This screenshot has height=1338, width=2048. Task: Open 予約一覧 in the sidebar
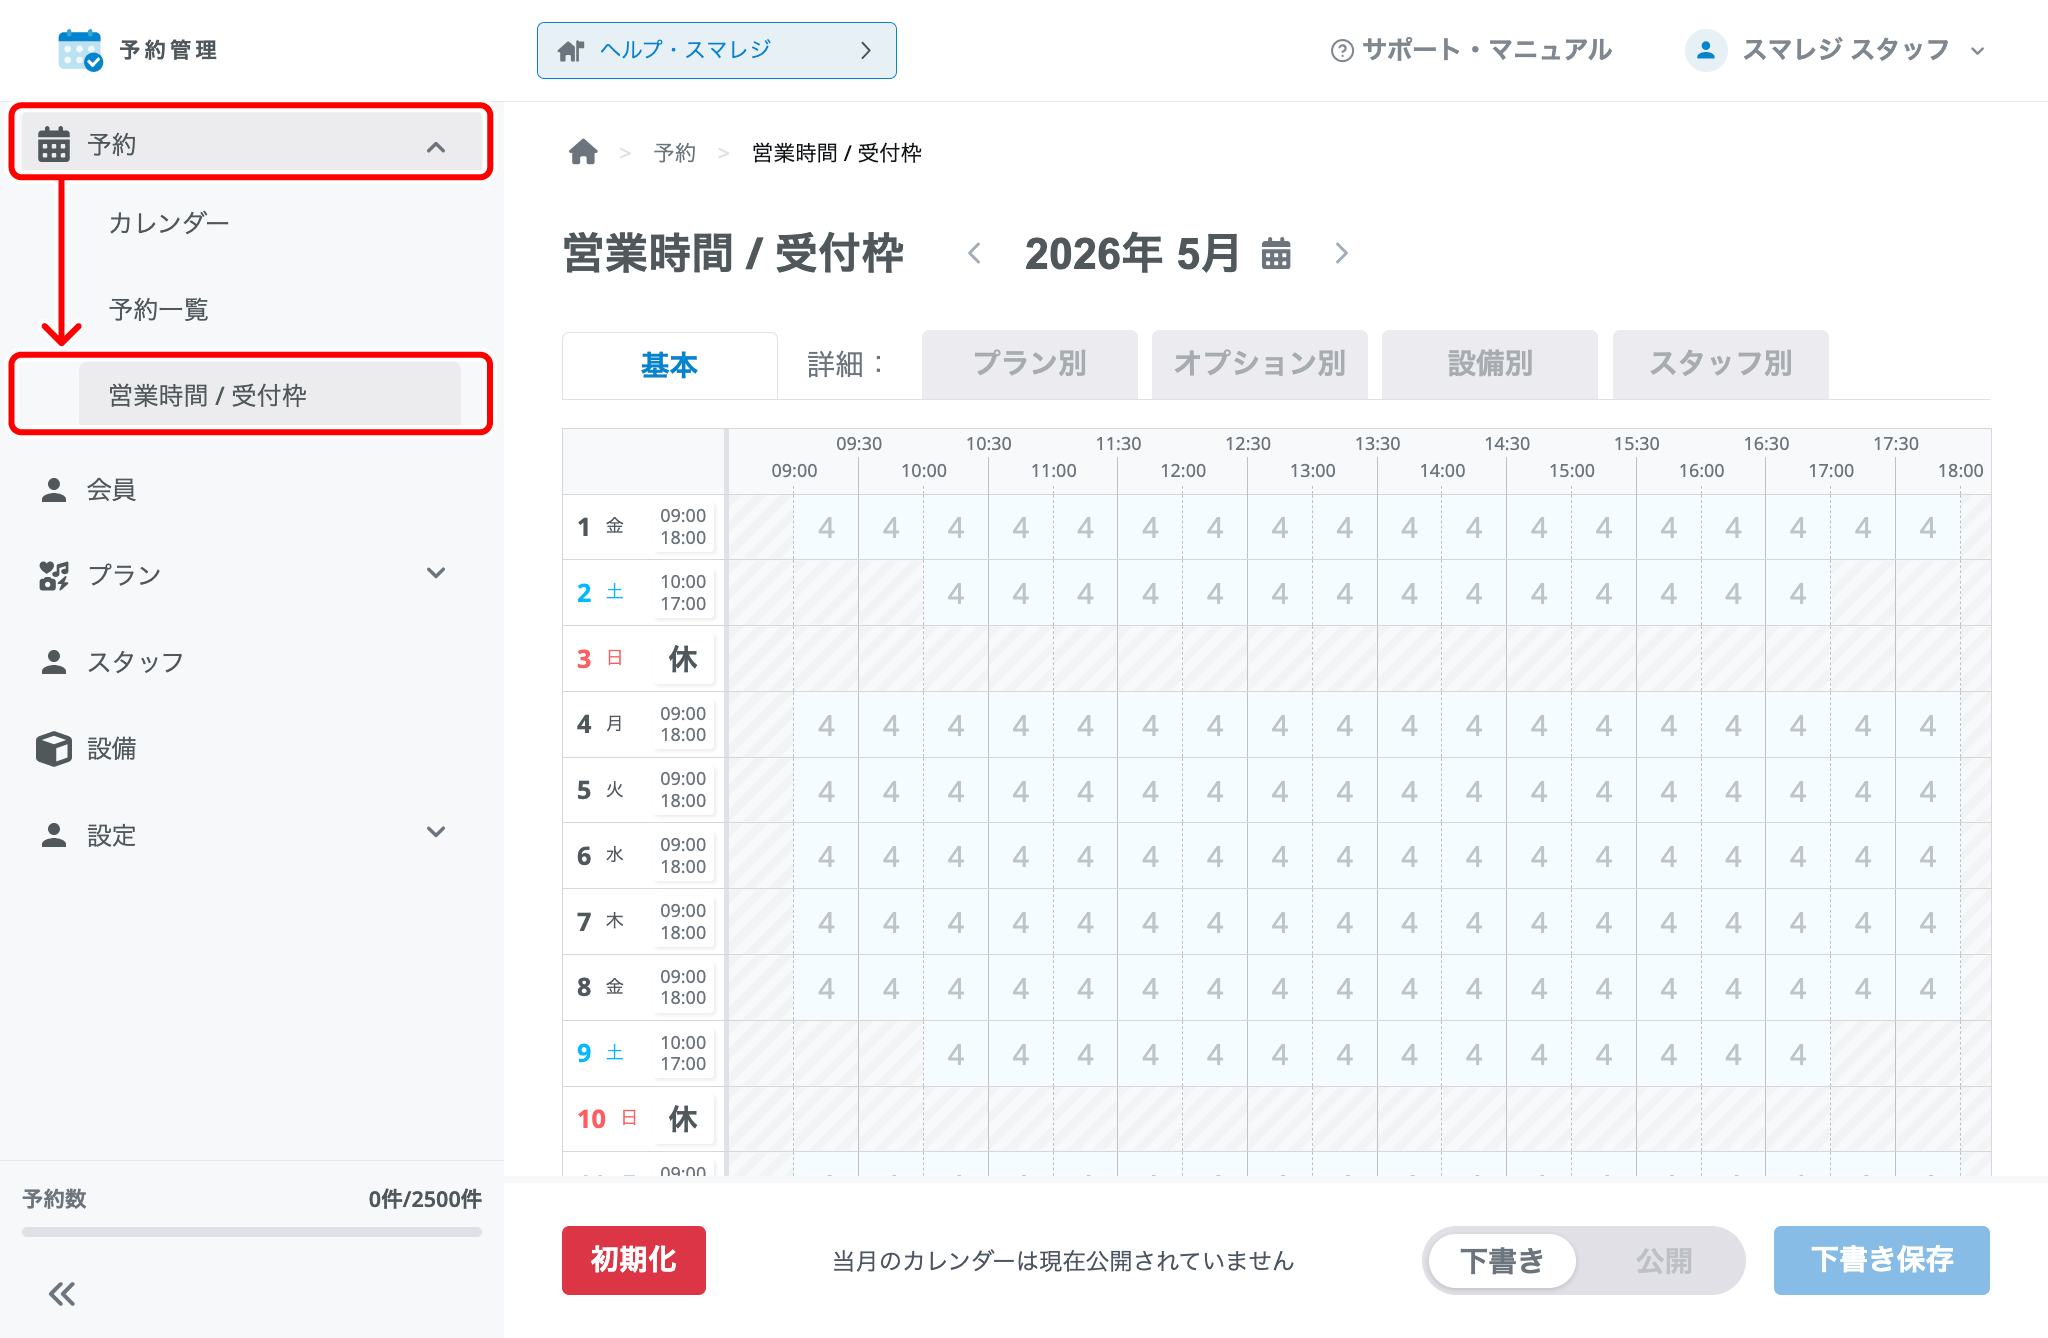point(158,309)
